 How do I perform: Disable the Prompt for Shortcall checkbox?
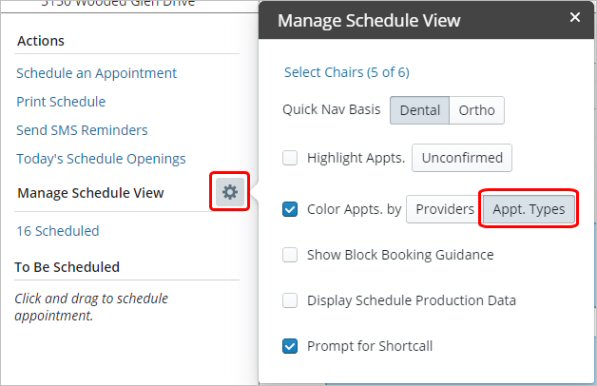pos(290,346)
